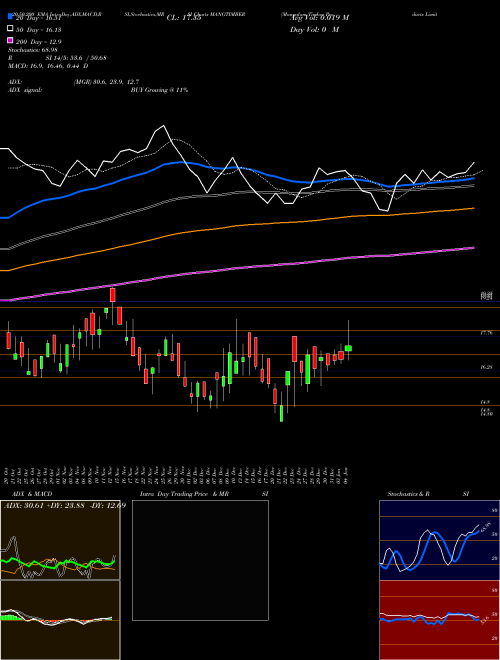Click the tallest red candlestick near the 12 Nov peak
This screenshot has height=660, width=500.
tap(112, 295)
